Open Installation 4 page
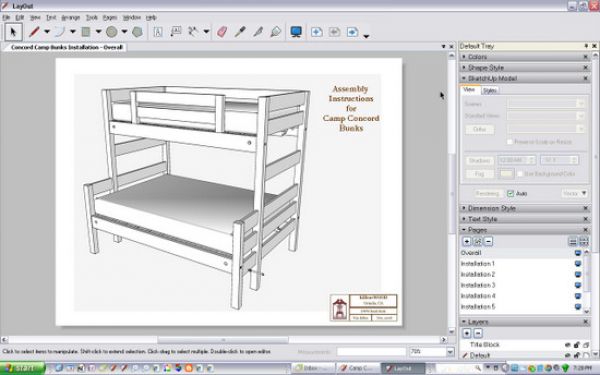This screenshot has width=600, height=375. [x=478, y=296]
